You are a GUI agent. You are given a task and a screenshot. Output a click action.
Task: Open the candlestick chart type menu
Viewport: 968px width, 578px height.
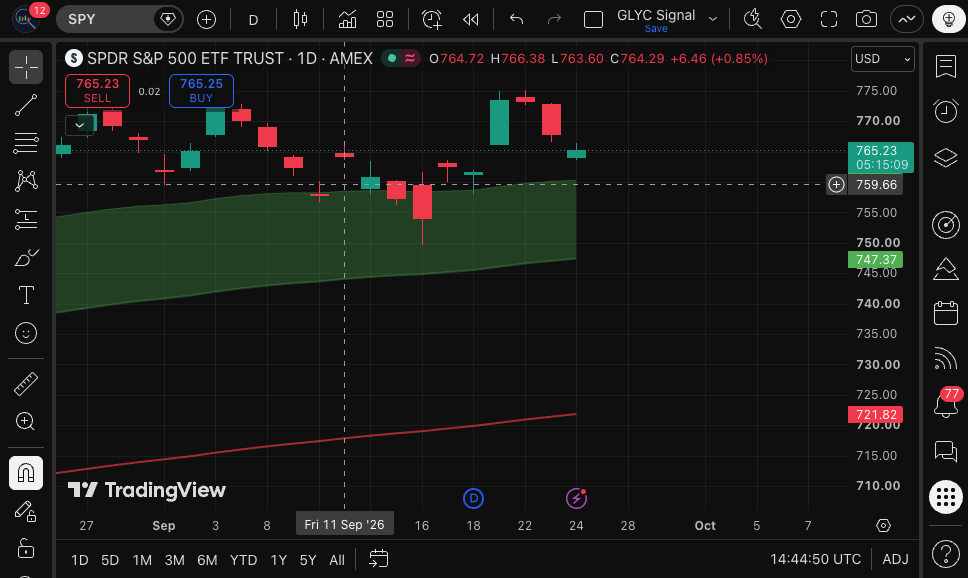click(300, 20)
